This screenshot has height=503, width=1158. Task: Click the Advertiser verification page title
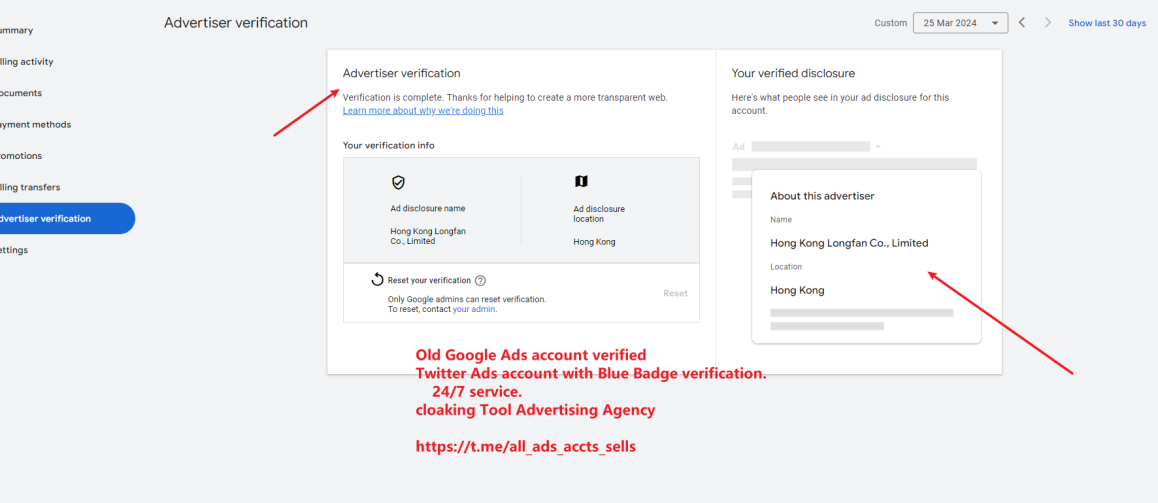(236, 23)
